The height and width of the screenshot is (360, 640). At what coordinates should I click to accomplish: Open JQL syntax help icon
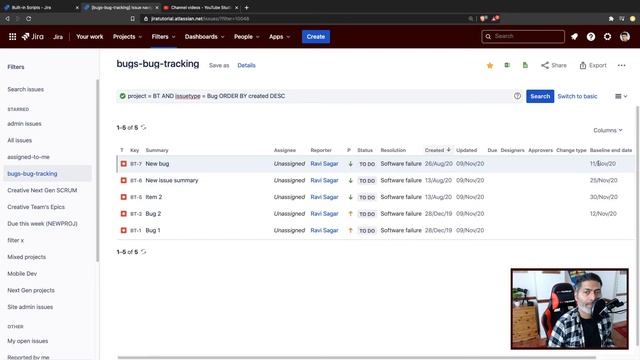click(x=517, y=96)
